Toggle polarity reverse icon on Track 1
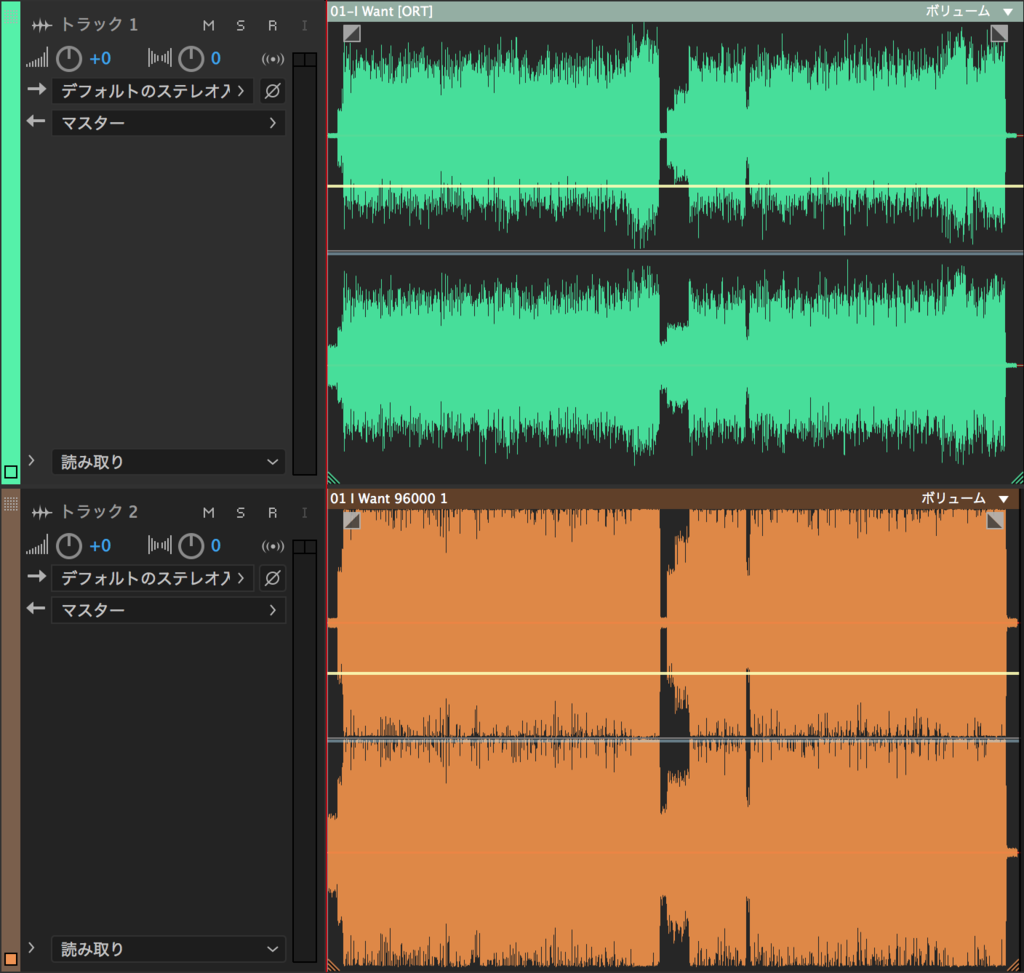The width and height of the screenshot is (1024, 973). (272, 91)
